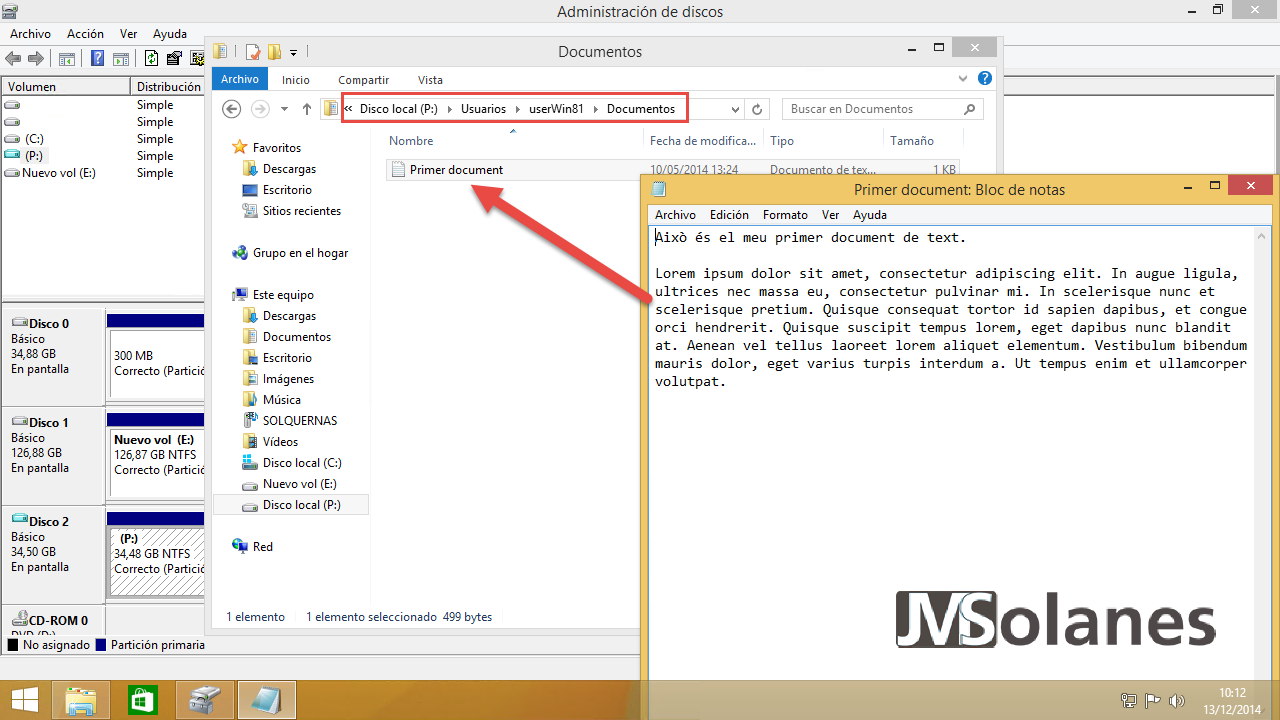The height and width of the screenshot is (720, 1280).
Task: Open the Archivo tab in Explorer
Action: click(x=240, y=79)
